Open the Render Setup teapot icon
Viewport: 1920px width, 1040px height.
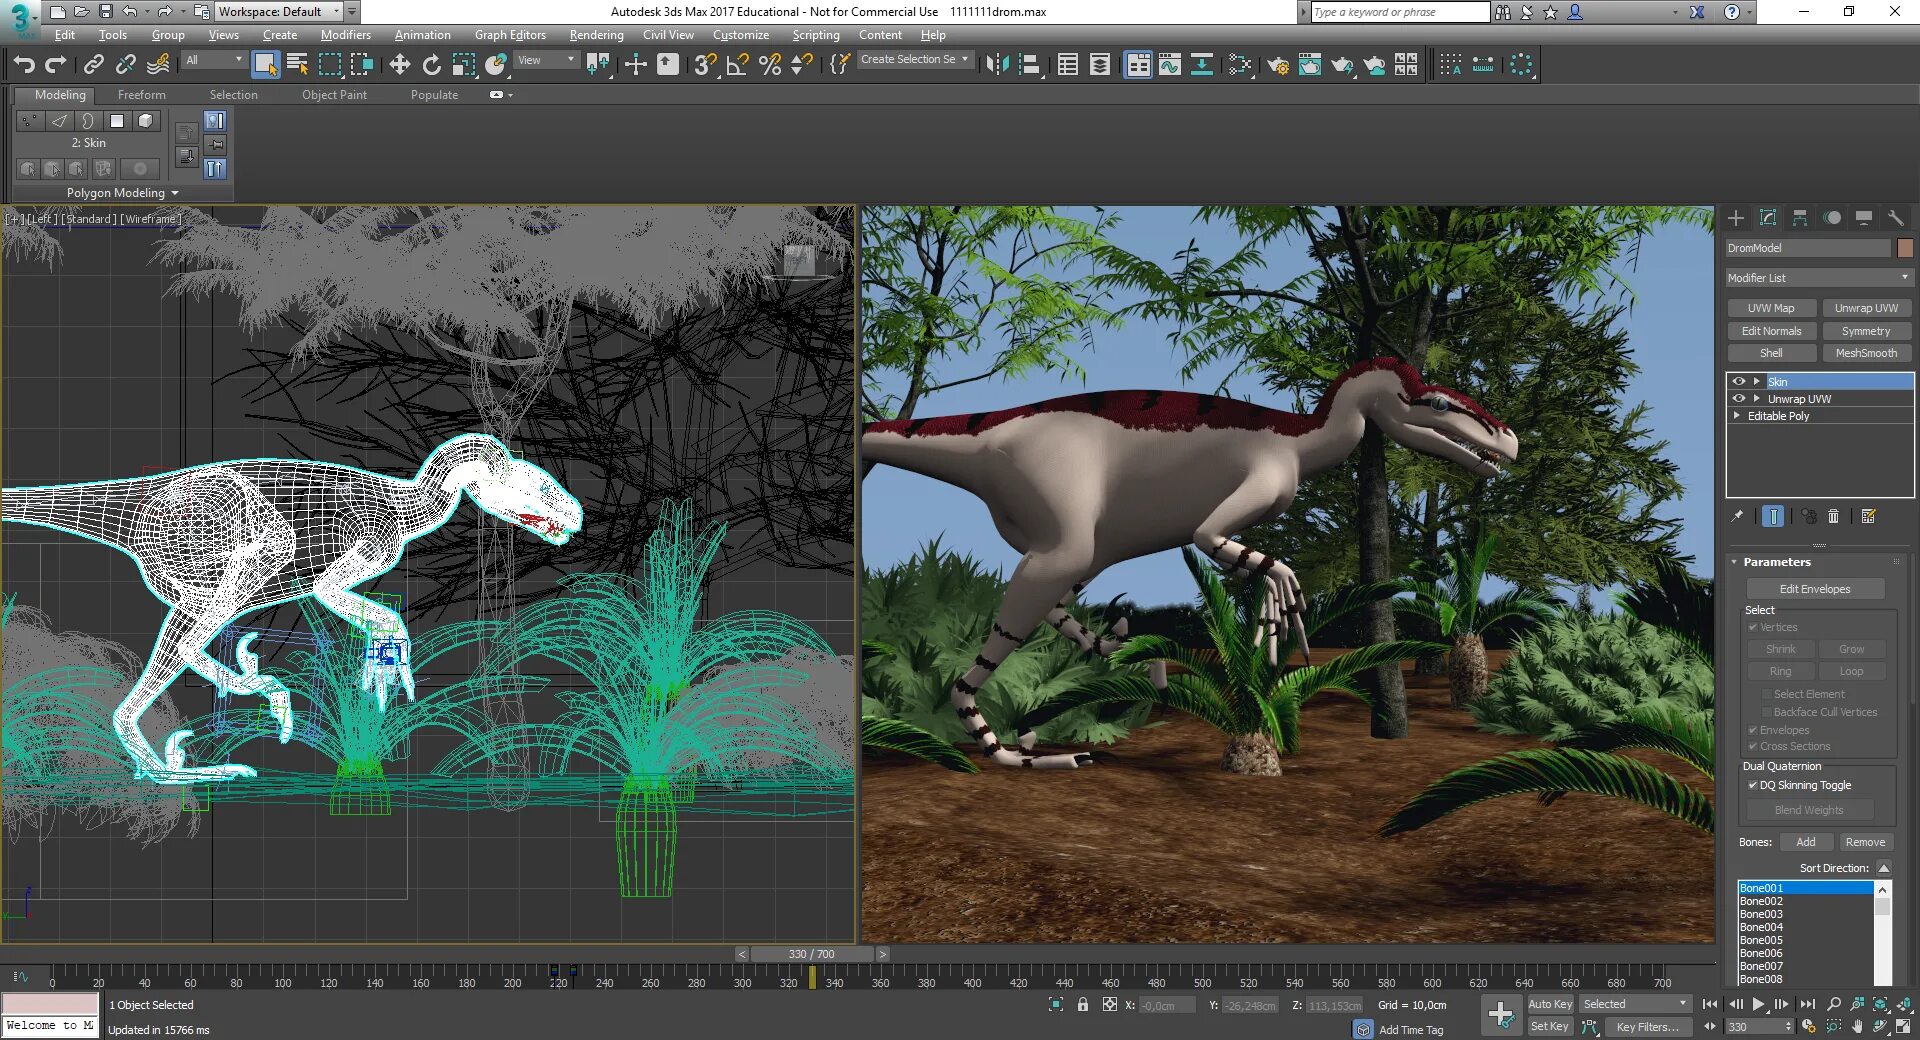[x=1277, y=65]
